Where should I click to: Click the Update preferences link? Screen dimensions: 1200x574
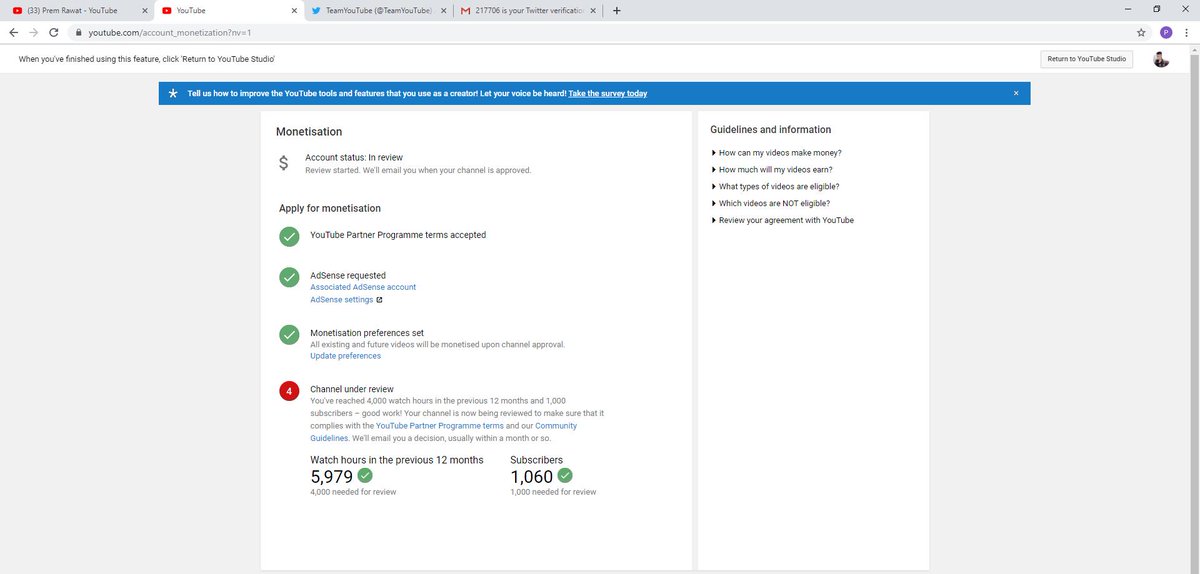(345, 356)
